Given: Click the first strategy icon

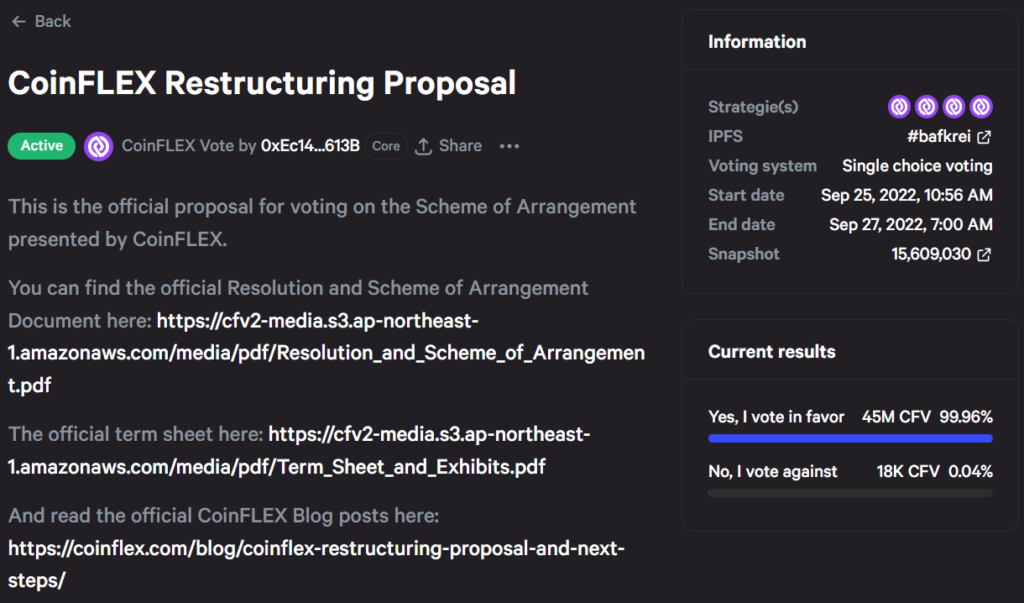Looking at the screenshot, I should [899, 107].
